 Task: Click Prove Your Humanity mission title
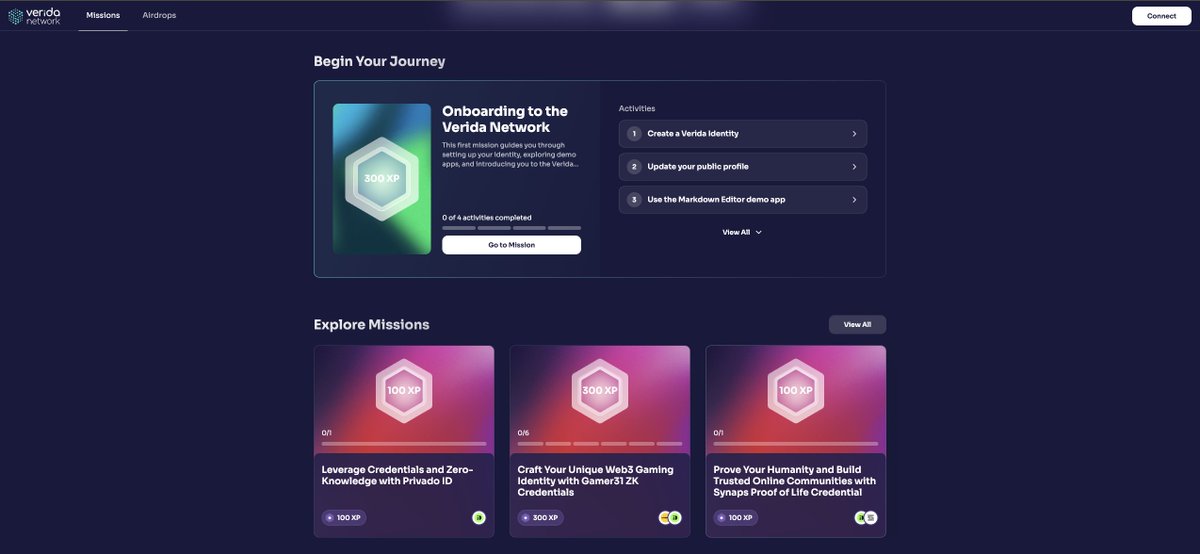point(795,481)
